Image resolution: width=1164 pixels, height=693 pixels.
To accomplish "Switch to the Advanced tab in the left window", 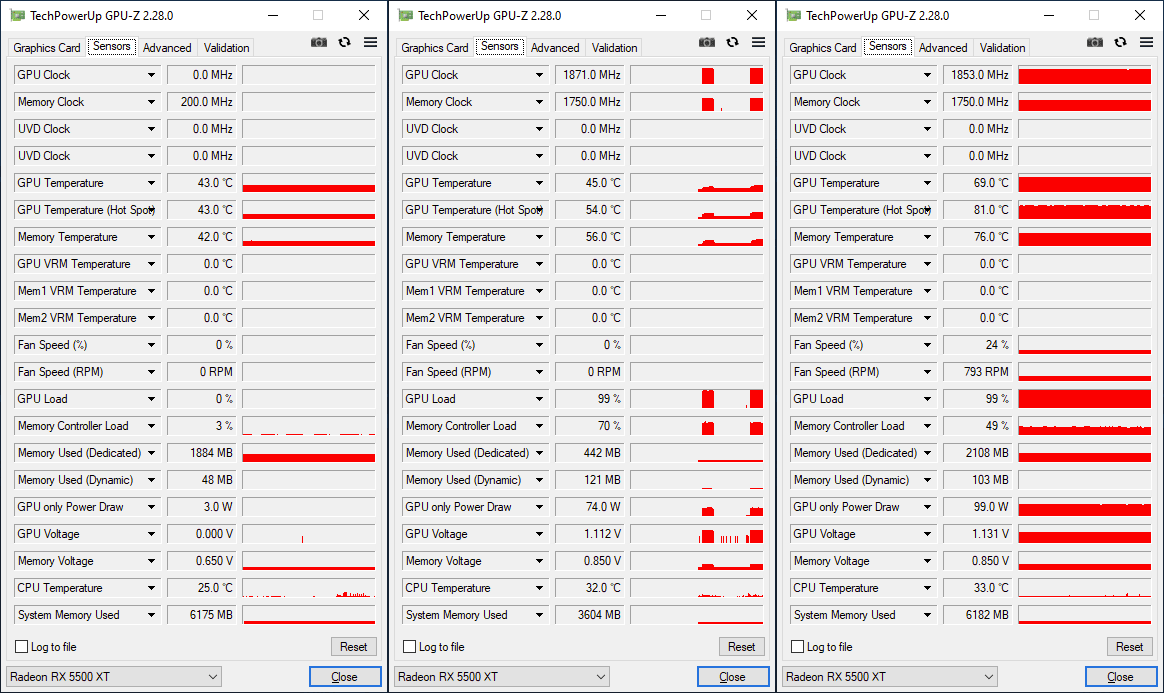I will (x=167, y=48).
